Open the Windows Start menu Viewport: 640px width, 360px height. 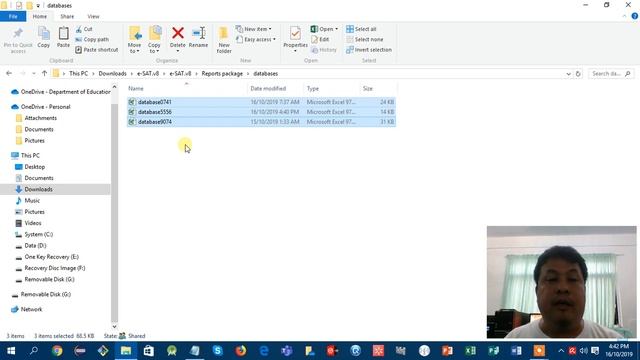tap(11, 351)
